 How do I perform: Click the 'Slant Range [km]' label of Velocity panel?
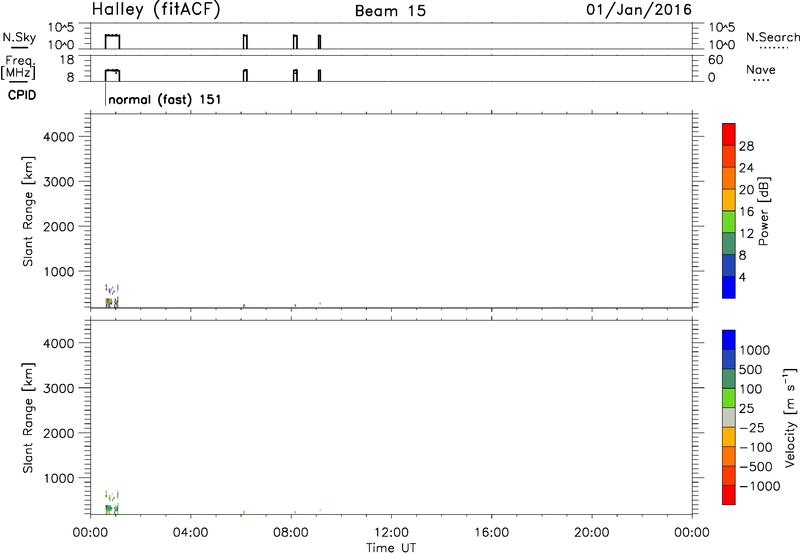(x=28, y=418)
